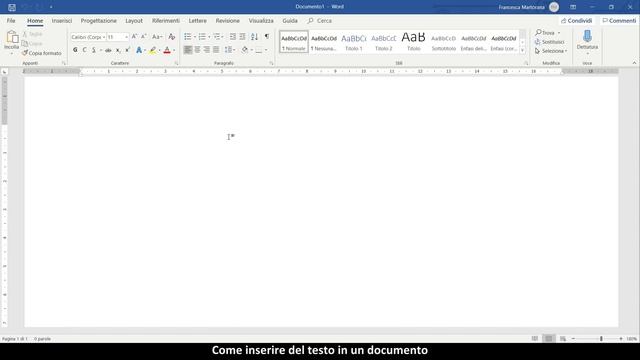Open line spacing dropdown
640x360 pixels.
click(x=230, y=50)
